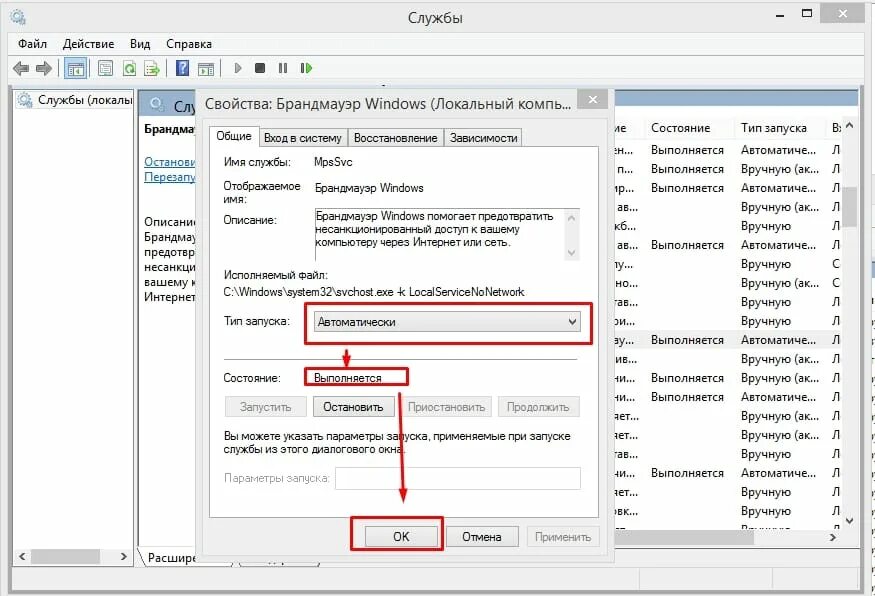Open the Файл menu

[32, 44]
